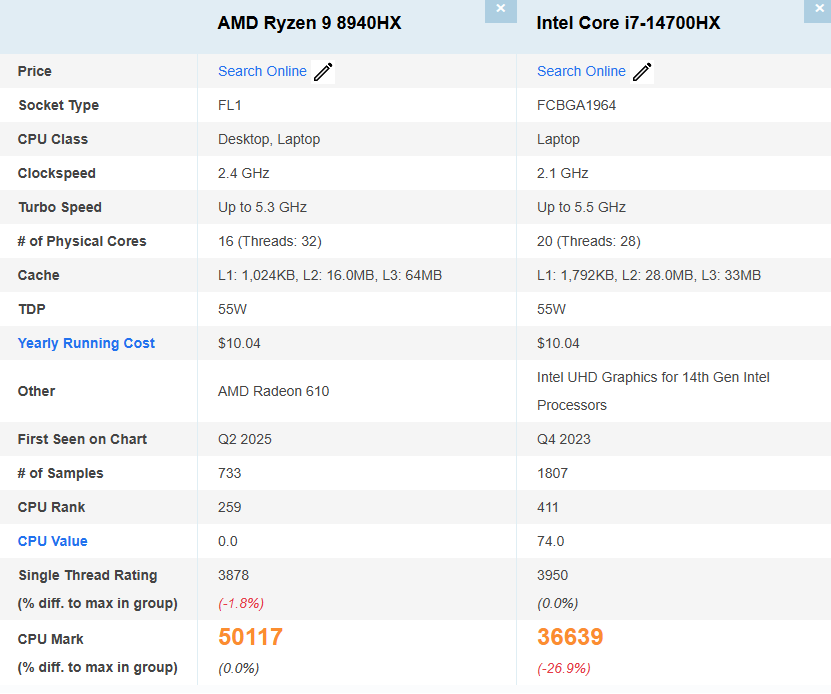Click the Intel cache value with L3: 33MB

(x=649, y=275)
